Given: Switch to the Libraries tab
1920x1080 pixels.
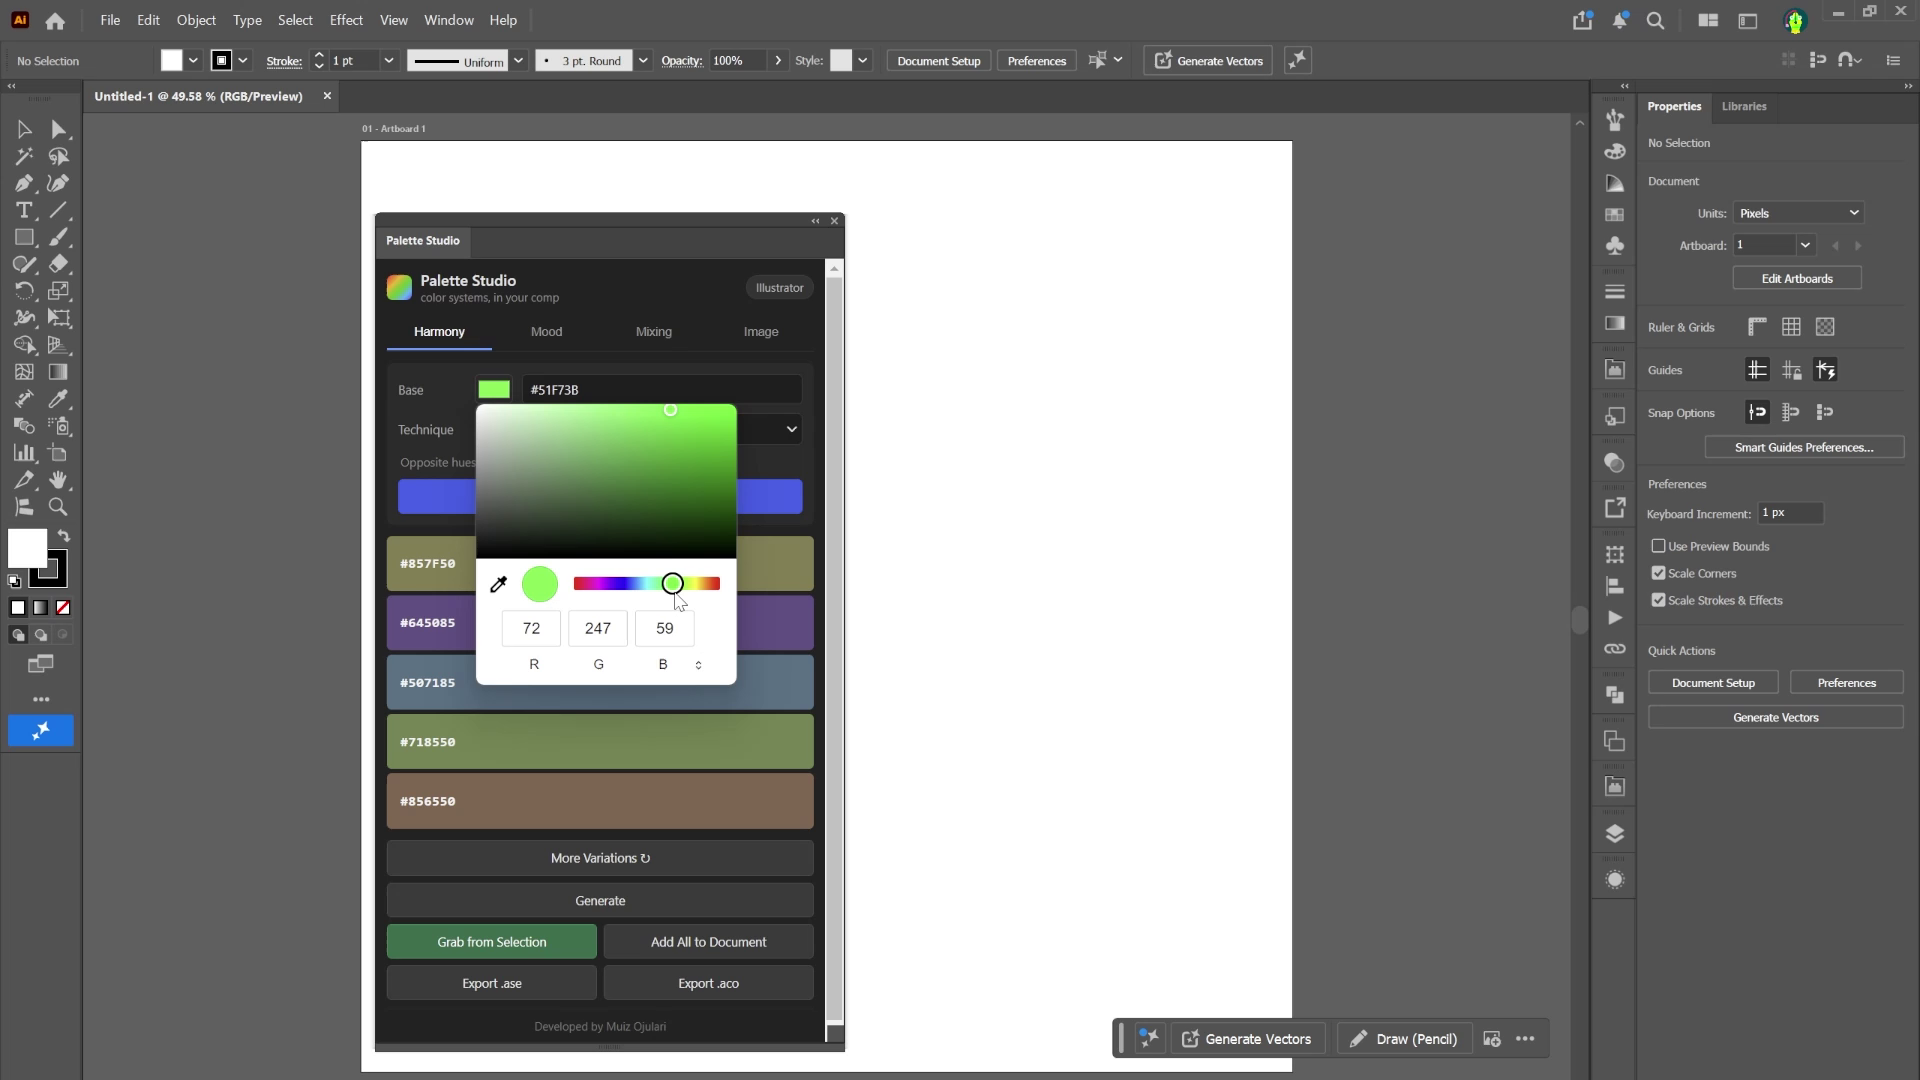Looking at the screenshot, I should (x=1744, y=106).
